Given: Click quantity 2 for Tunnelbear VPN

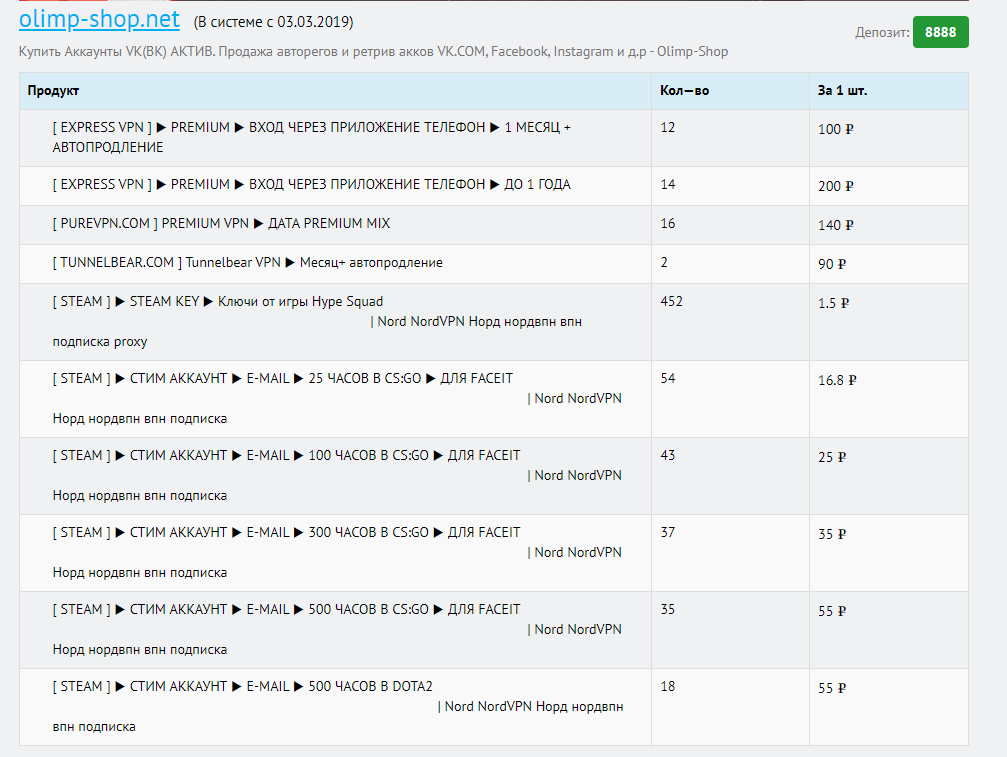Looking at the screenshot, I should tap(664, 263).
